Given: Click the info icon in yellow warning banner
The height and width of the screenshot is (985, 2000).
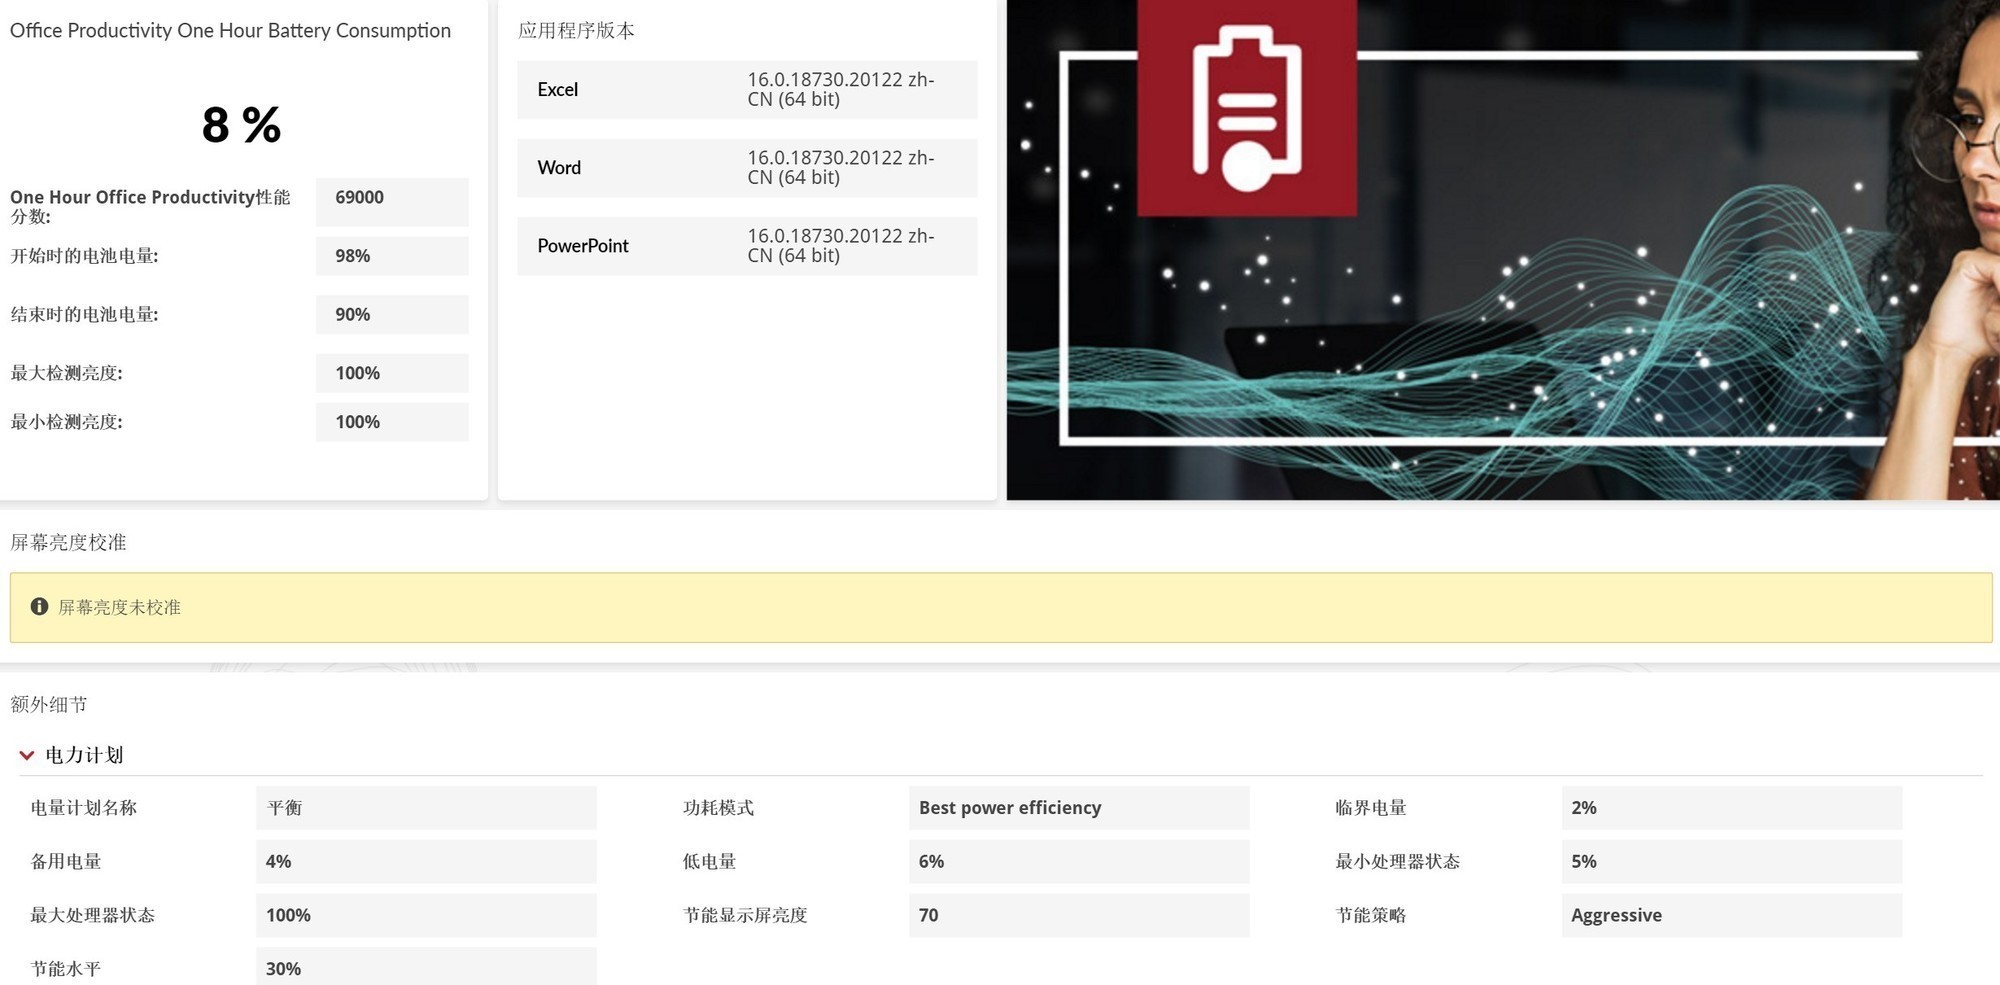Looking at the screenshot, I should point(39,606).
